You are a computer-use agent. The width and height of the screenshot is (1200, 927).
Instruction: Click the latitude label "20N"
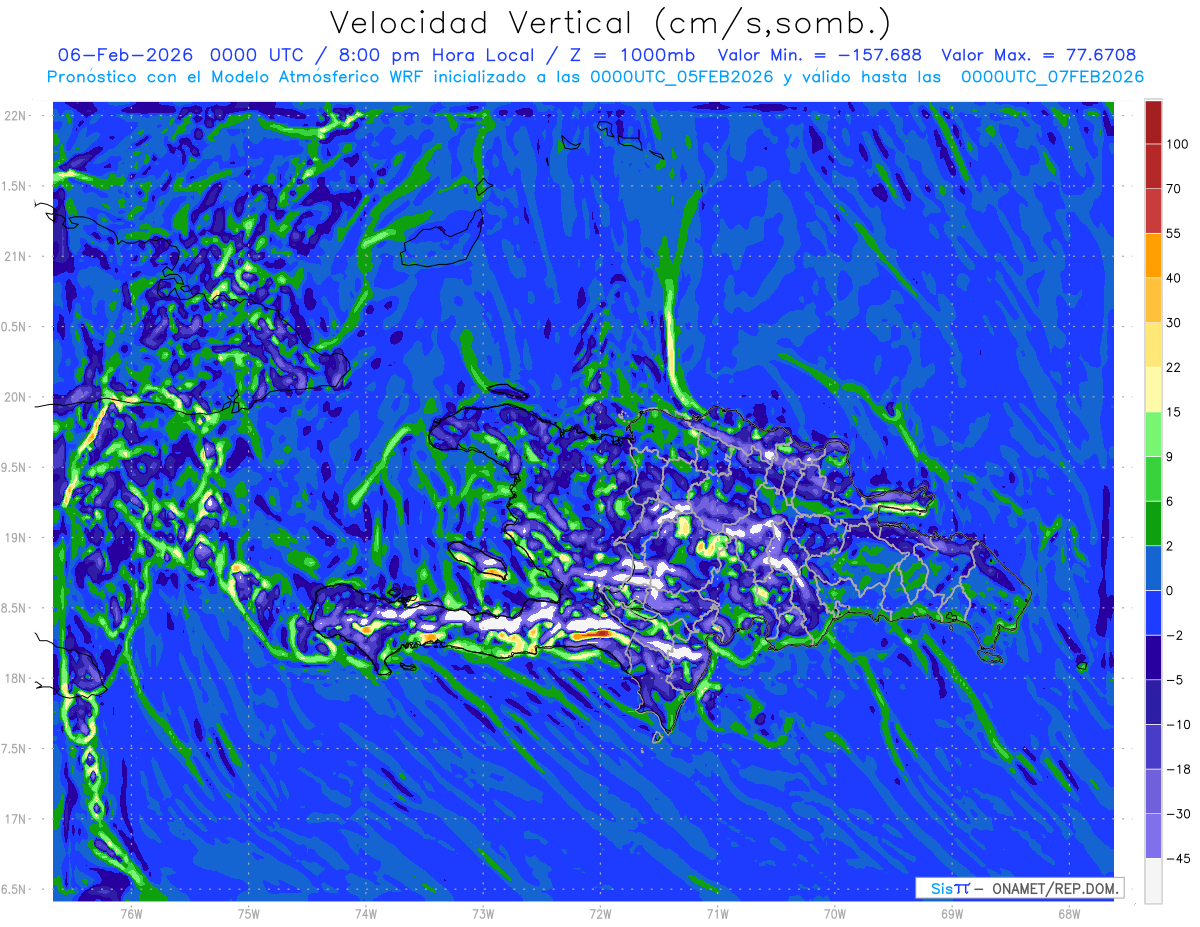[16, 397]
